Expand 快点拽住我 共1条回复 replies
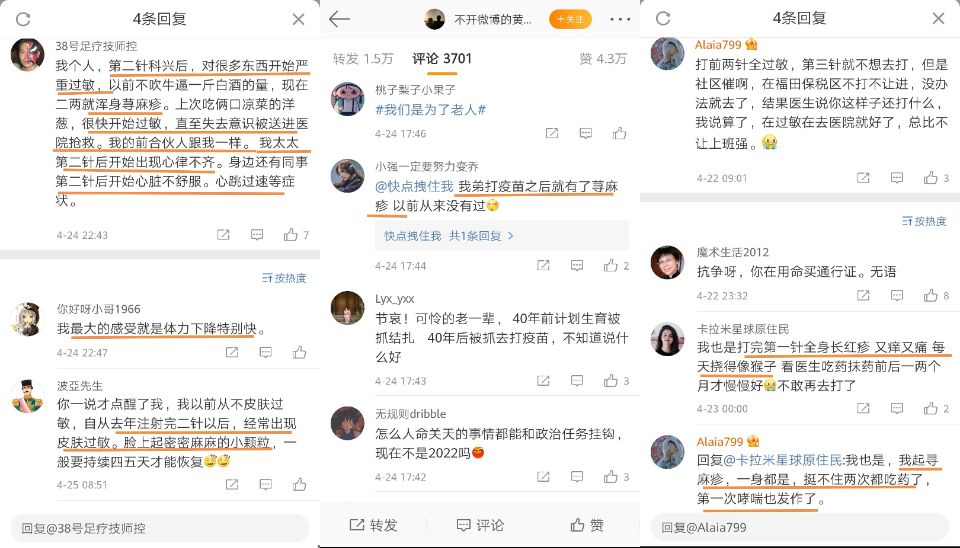 point(449,236)
